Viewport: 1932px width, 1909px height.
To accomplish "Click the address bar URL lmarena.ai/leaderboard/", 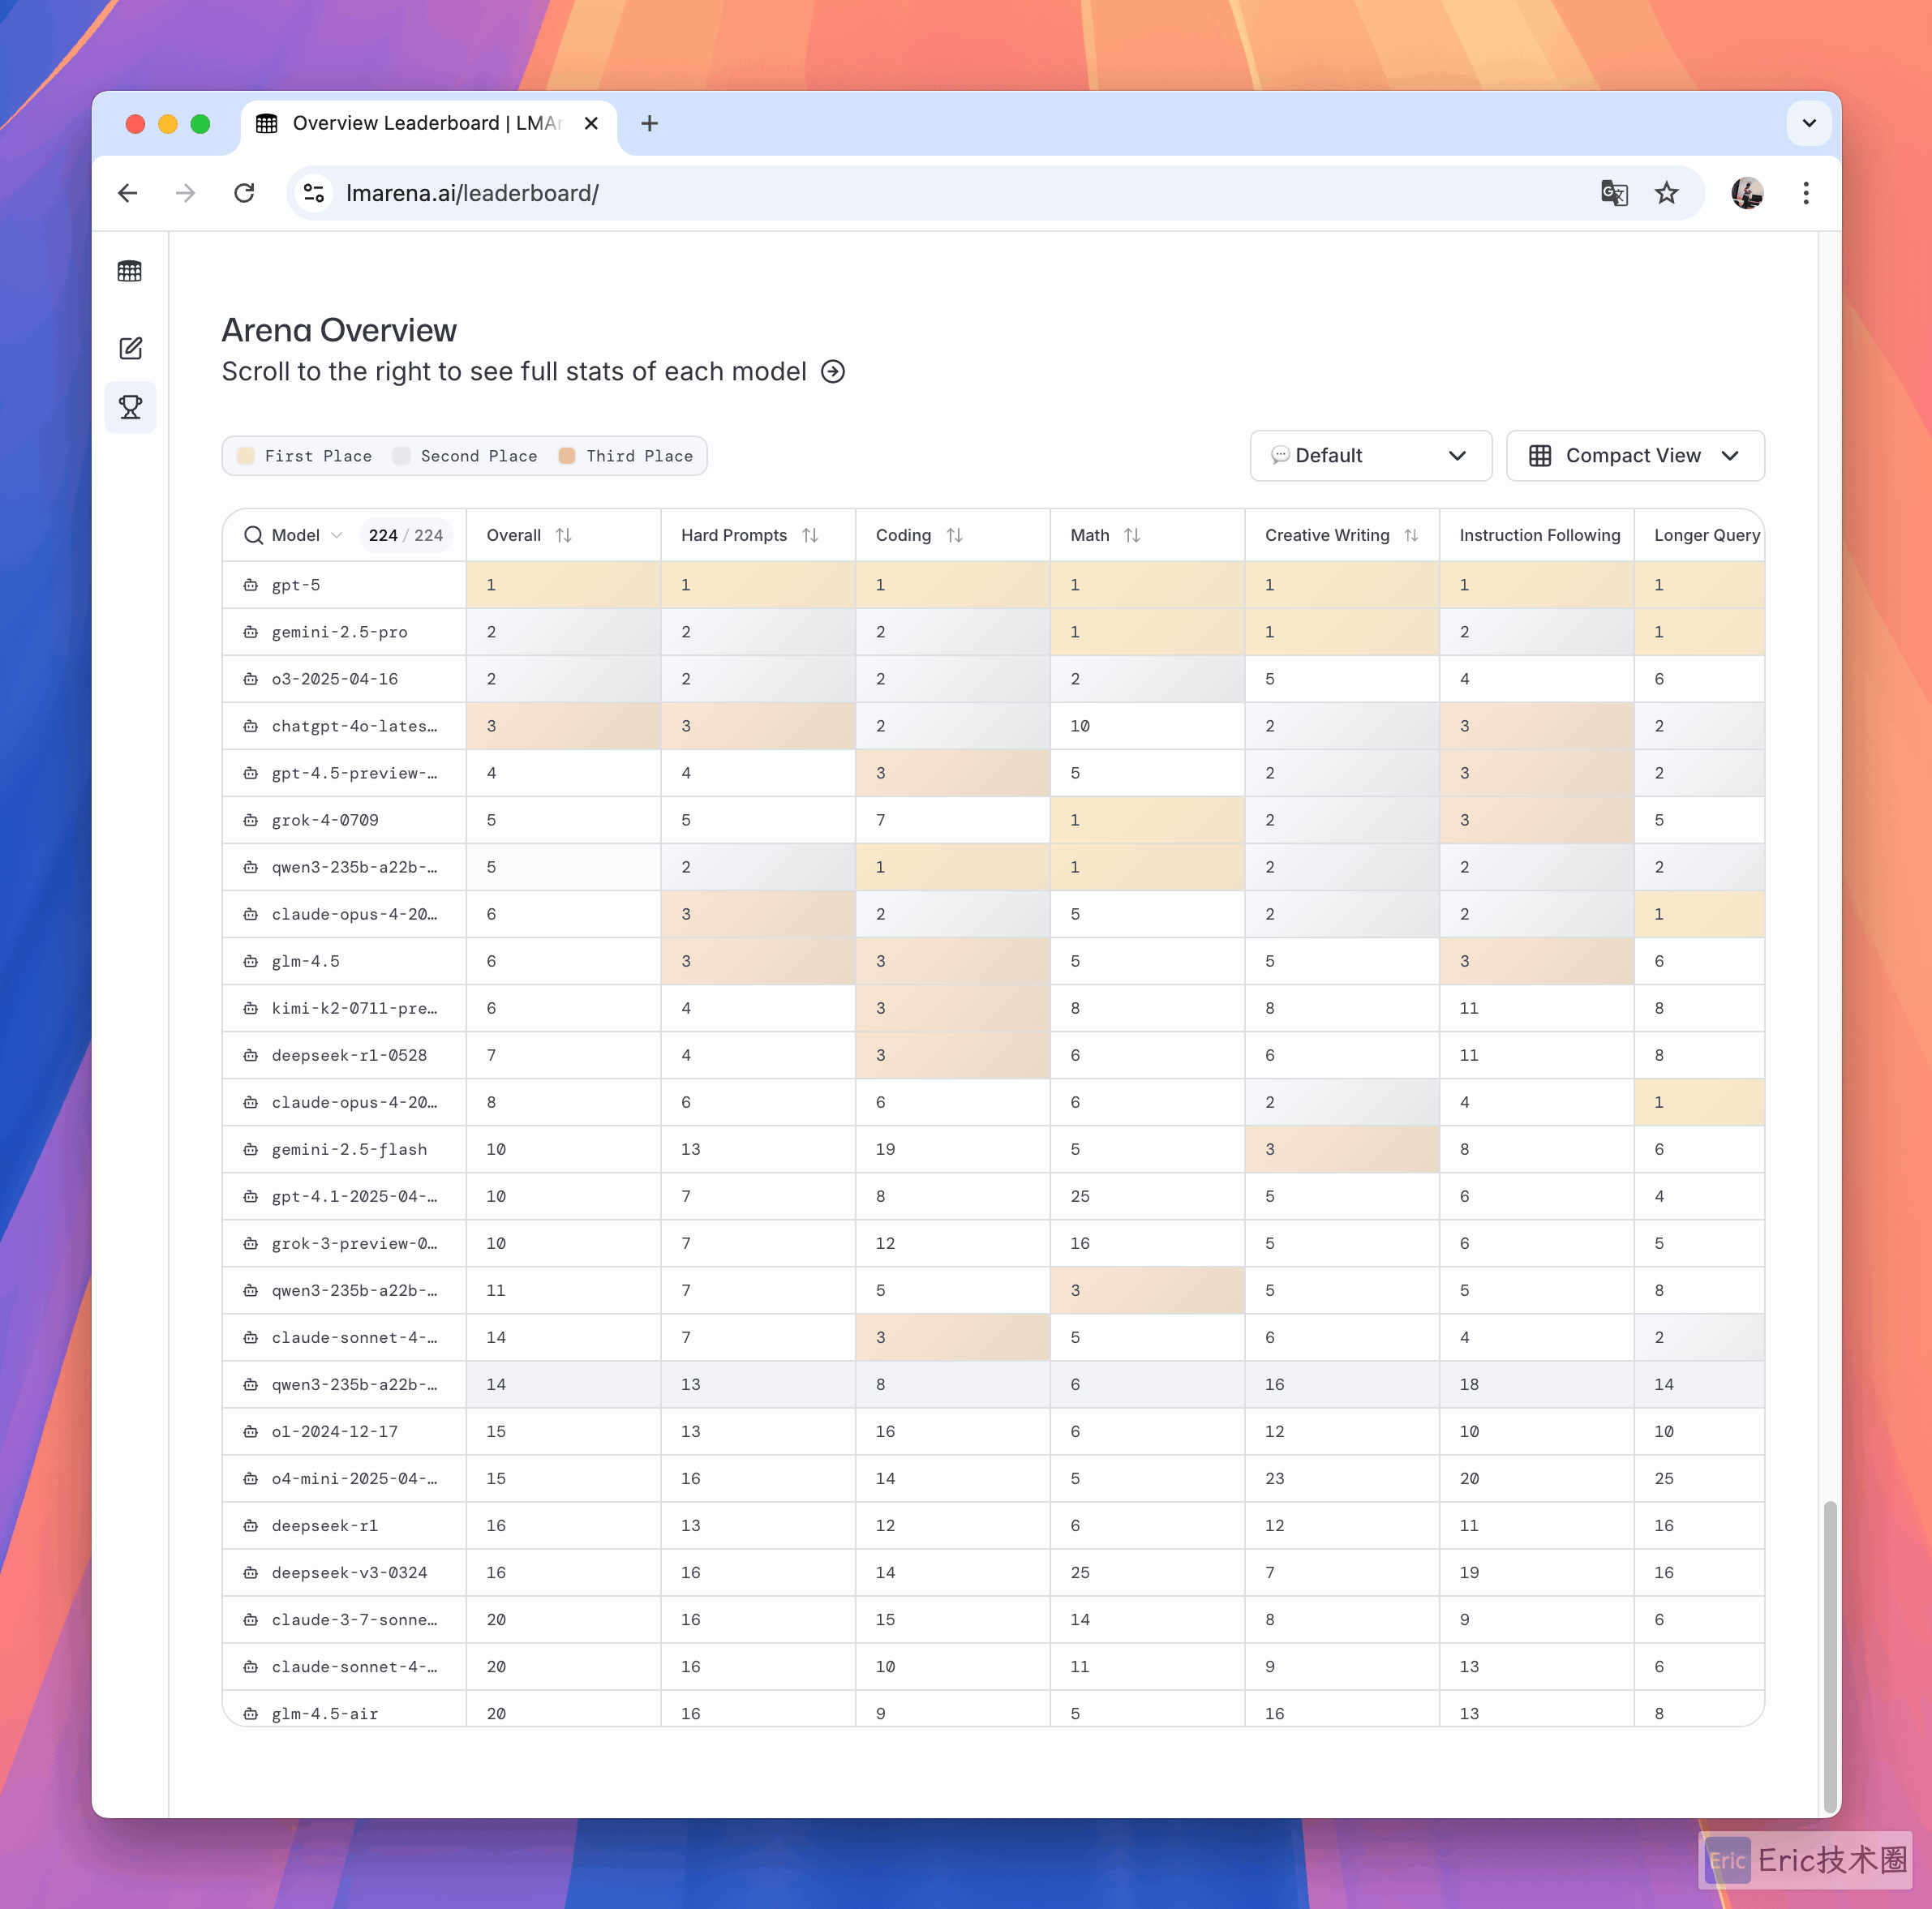I will (472, 193).
